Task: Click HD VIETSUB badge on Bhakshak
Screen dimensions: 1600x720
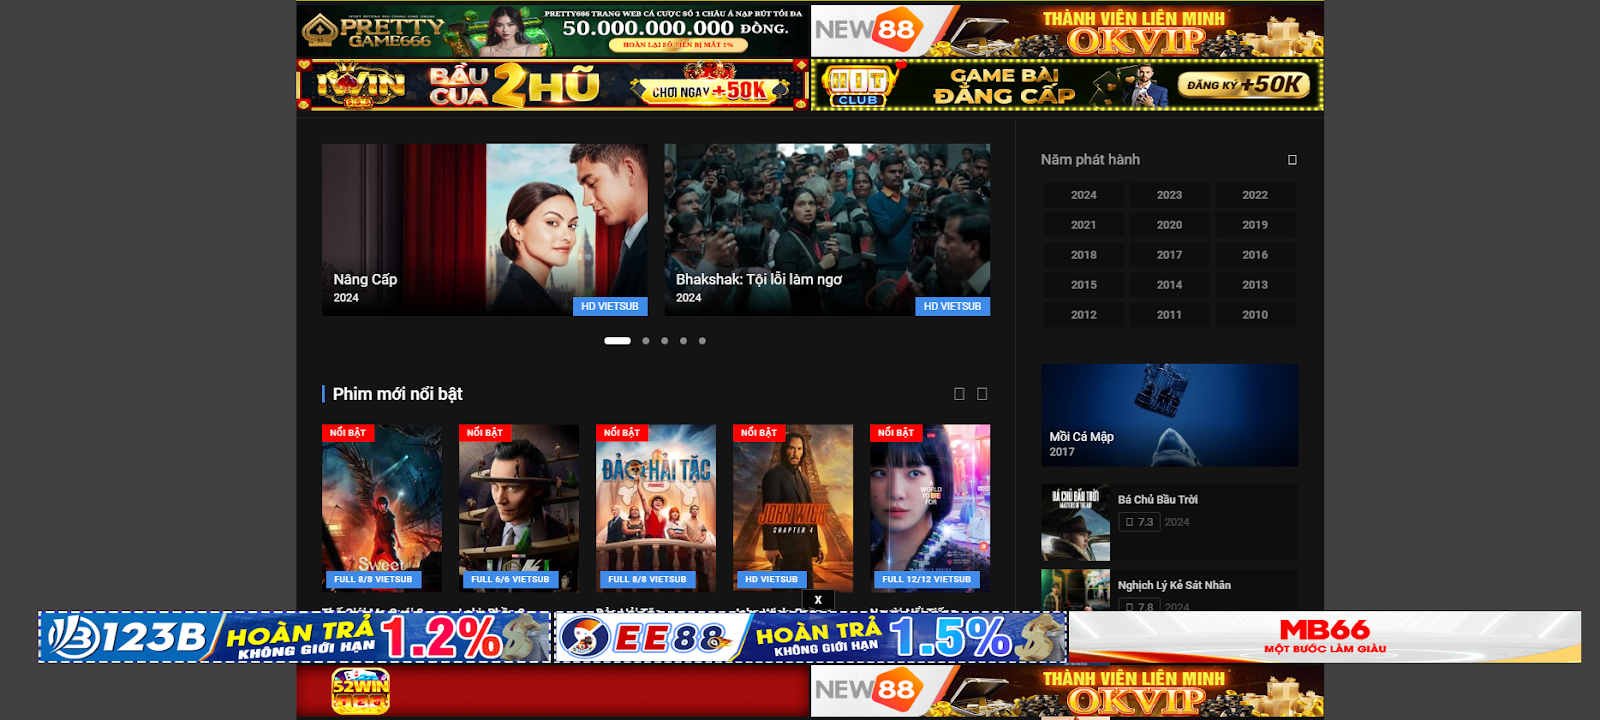Action: tap(952, 306)
